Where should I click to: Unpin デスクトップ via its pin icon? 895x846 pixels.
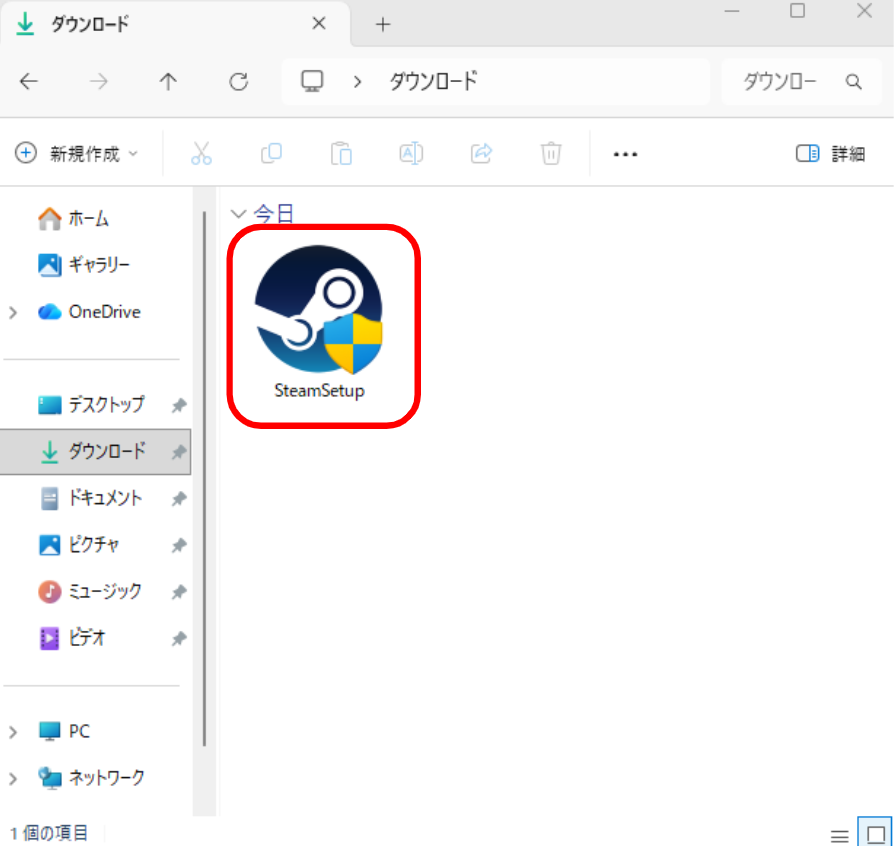click(x=179, y=405)
